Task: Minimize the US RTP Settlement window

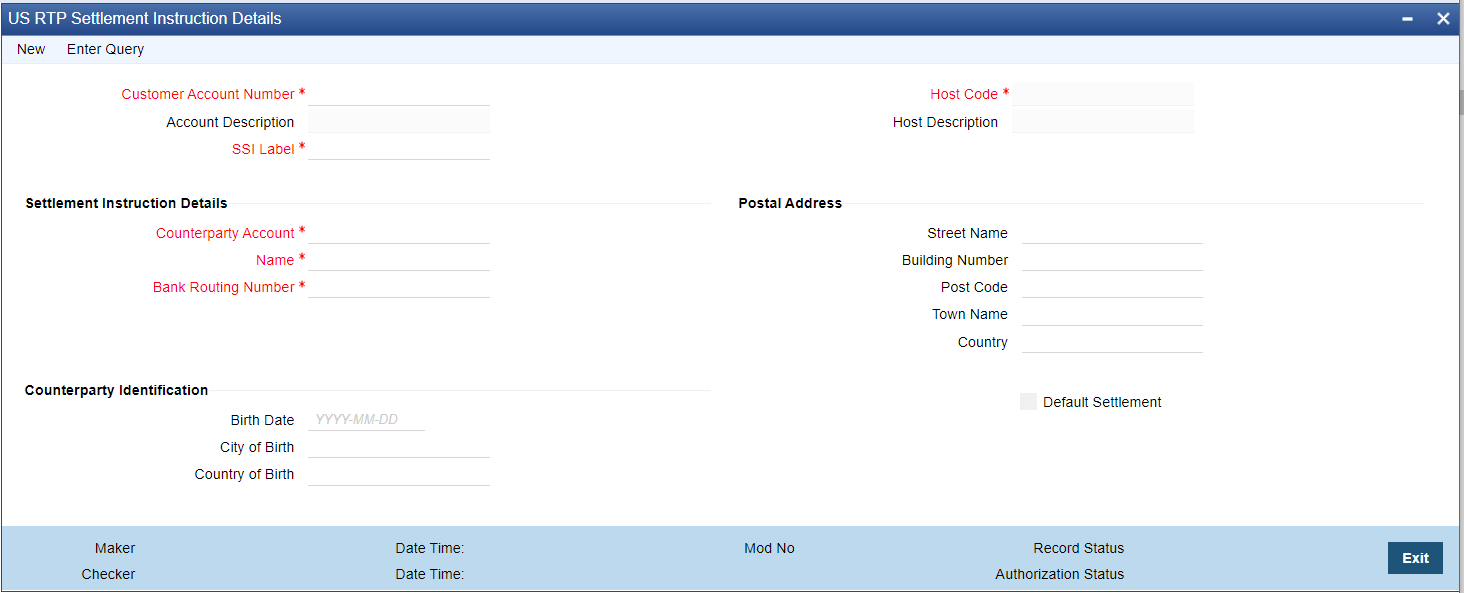Action: coord(1408,19)
